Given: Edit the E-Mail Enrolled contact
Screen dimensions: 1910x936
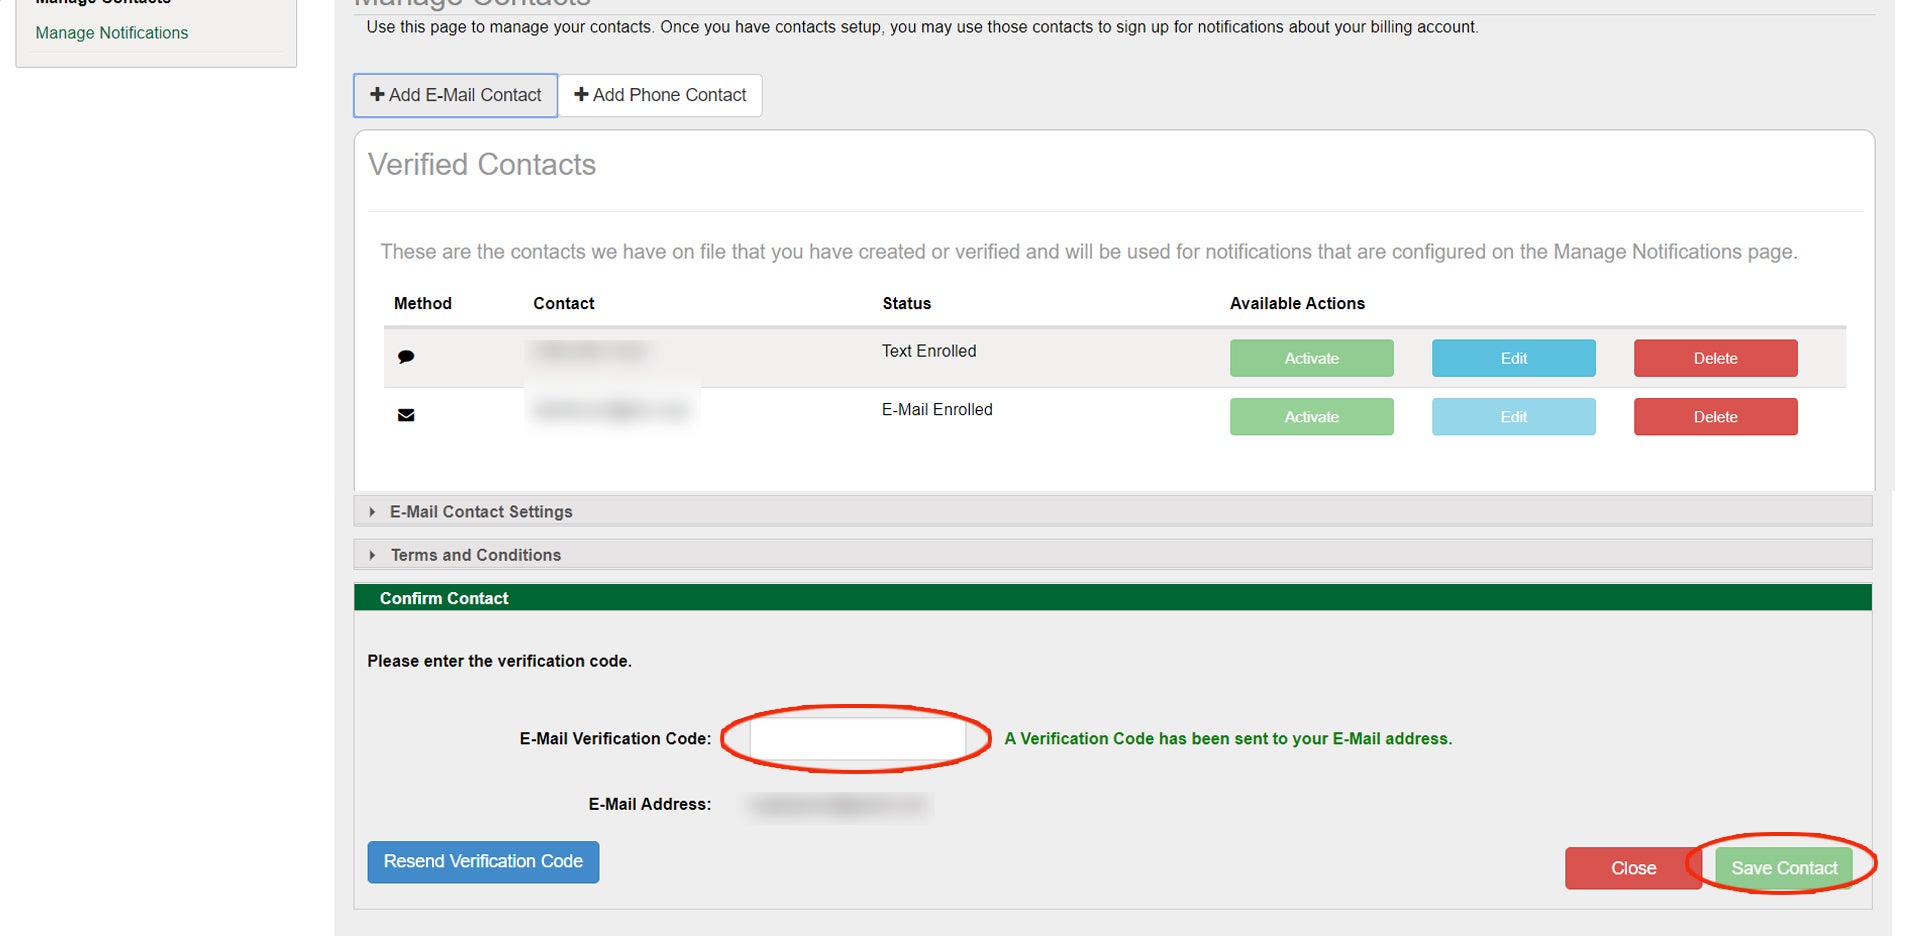Looking at the screenshot, I should click(x=1513, y=417).
